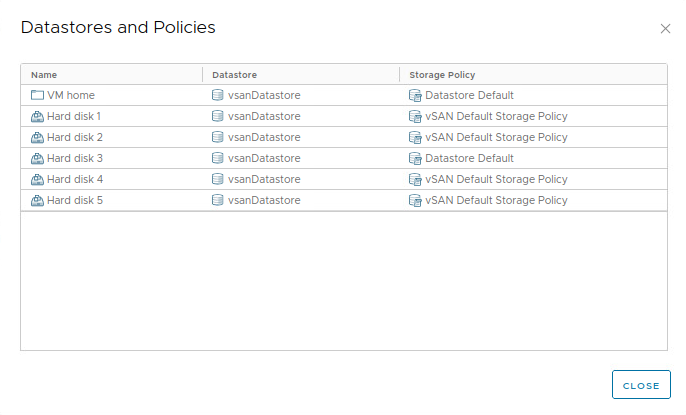Sort by the Storage Policy column header

(x=441, y=75)
